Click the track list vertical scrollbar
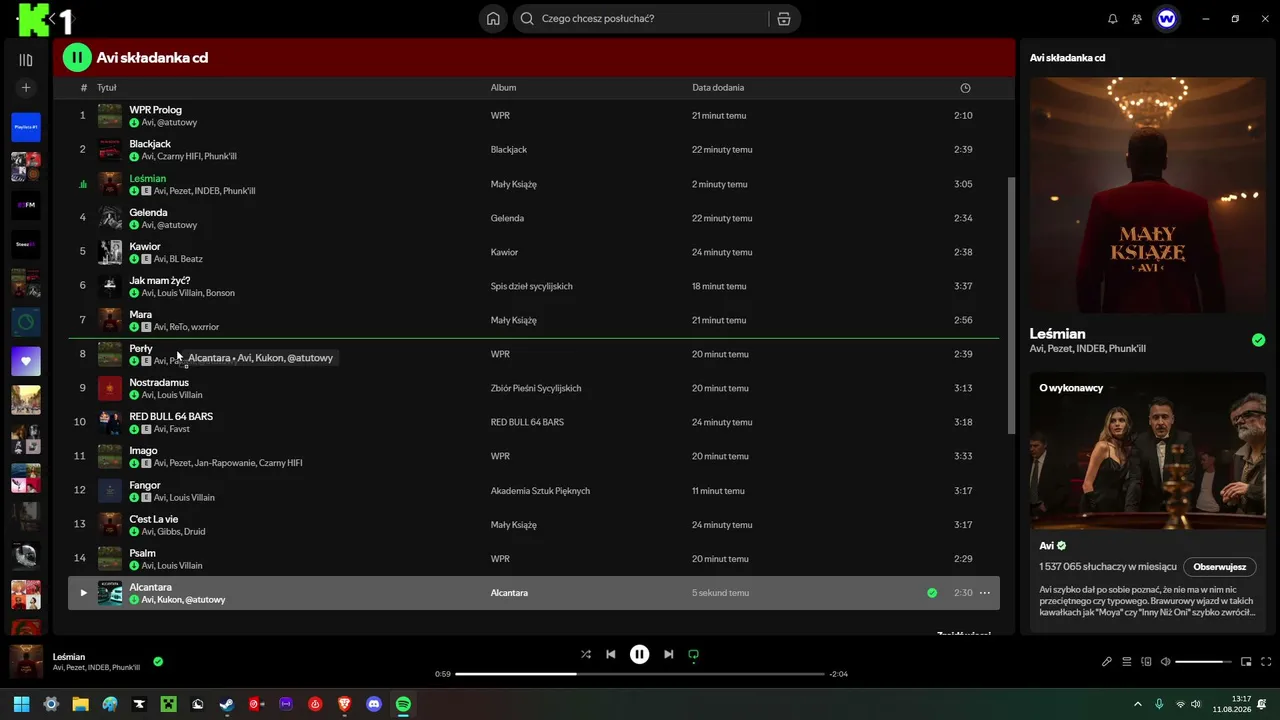This screenshot has width=1280, height=720. pos(1011,305)
